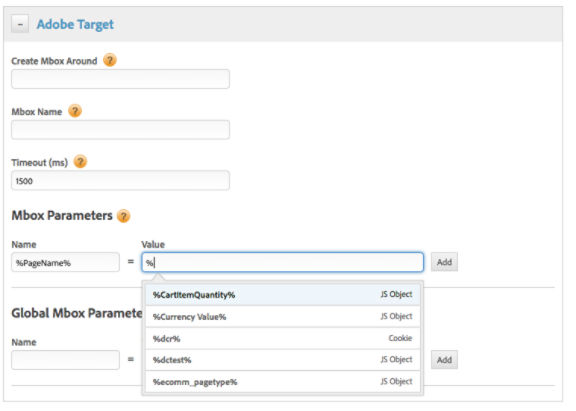Click the Adobe Target heading link

tap(75, 24)
